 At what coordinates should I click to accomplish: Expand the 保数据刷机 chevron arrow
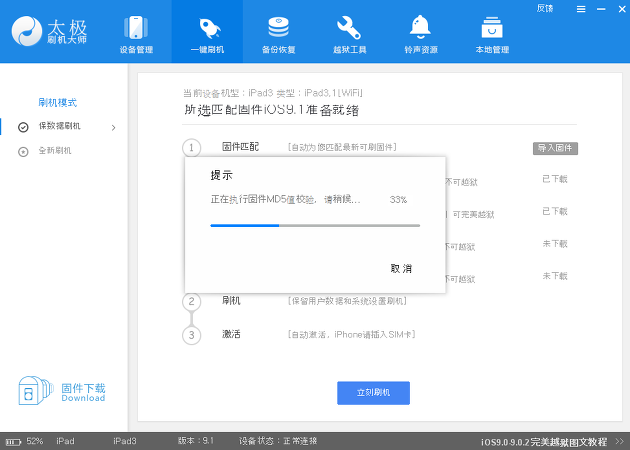coord(113,127)
